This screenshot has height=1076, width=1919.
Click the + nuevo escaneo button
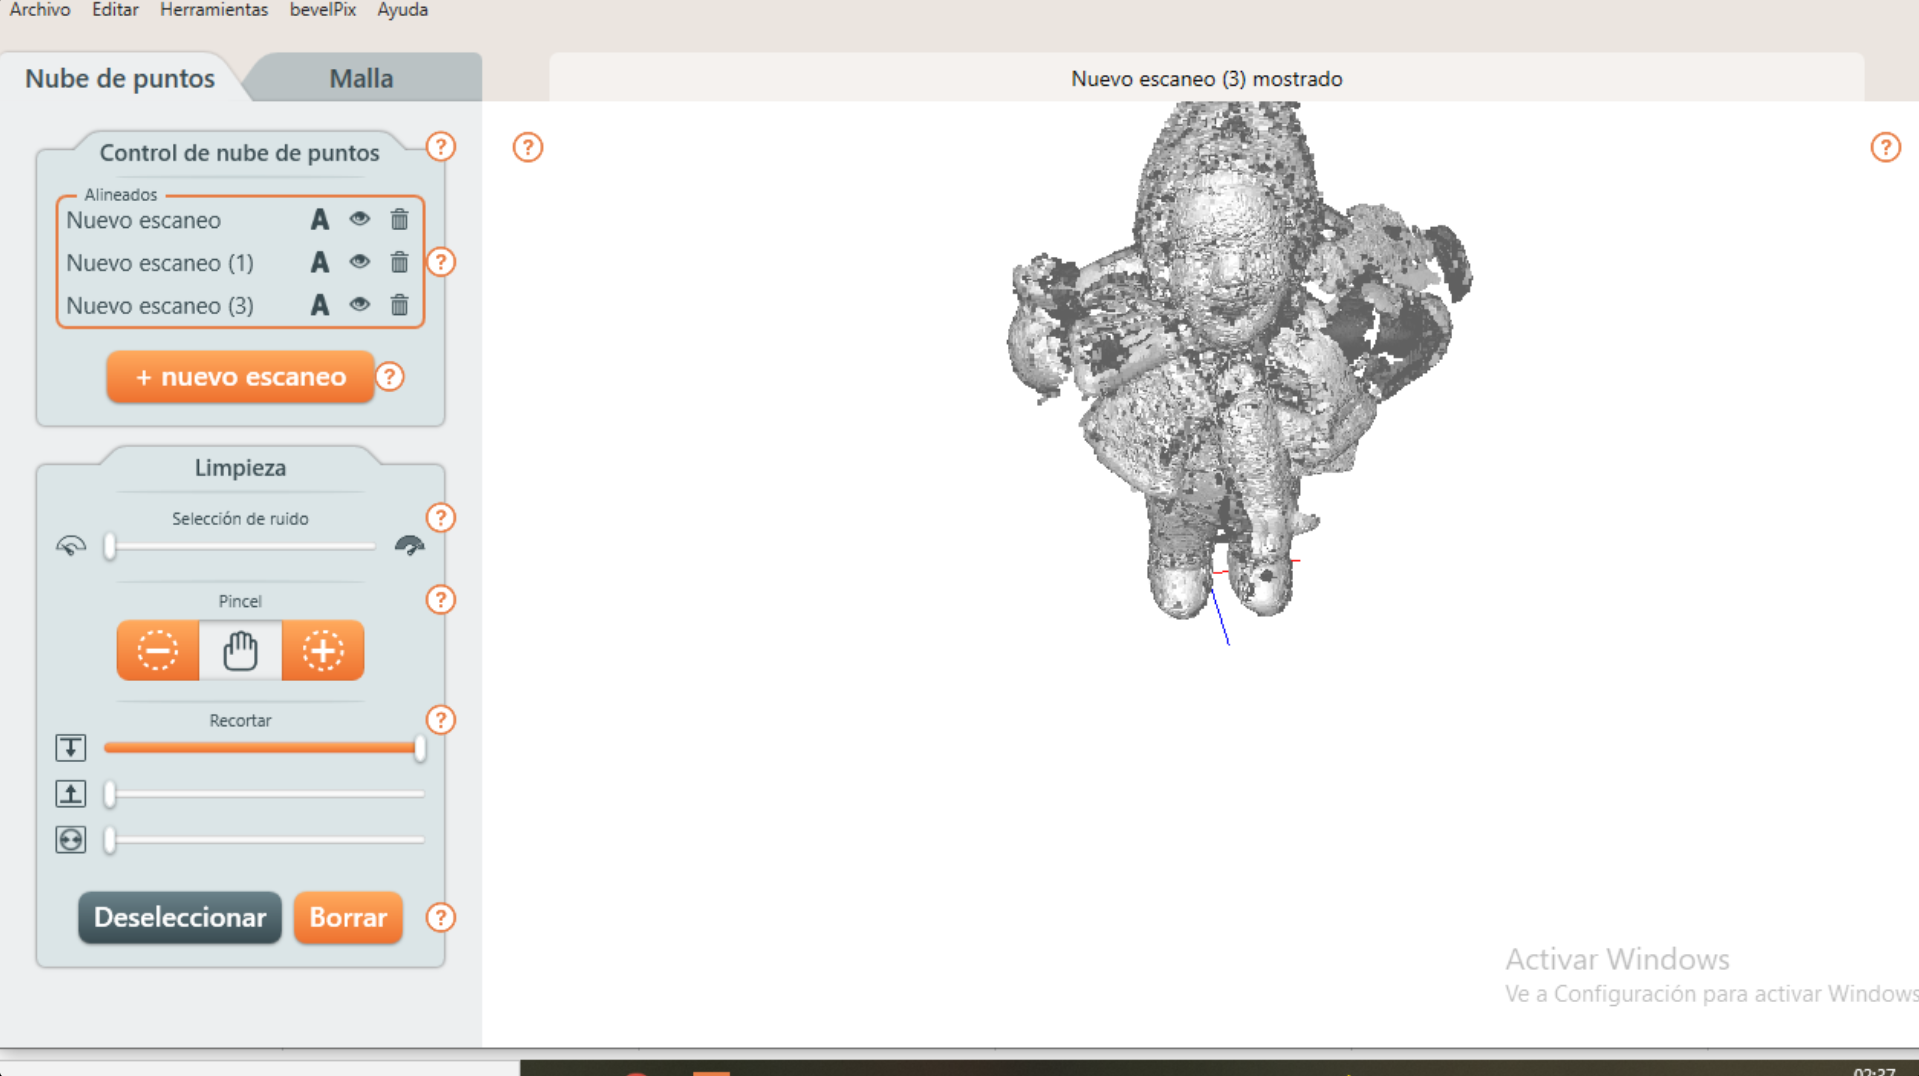(x=240, y=377)
